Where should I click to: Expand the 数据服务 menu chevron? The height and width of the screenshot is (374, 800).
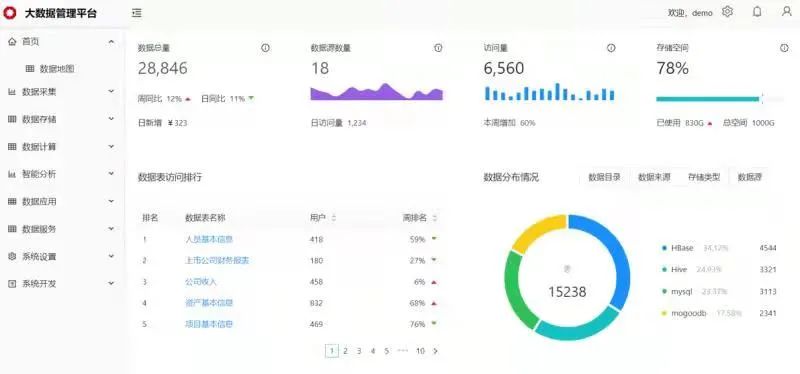111,229
